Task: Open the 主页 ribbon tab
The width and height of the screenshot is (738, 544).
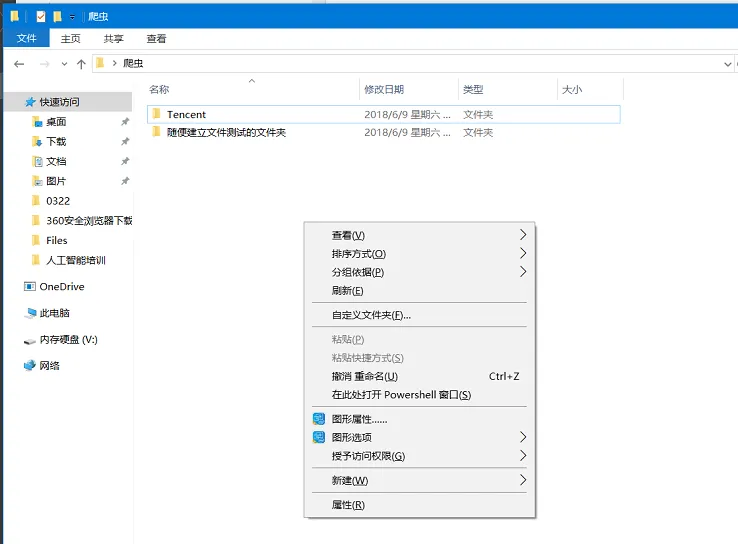Action: tap(70, 39)
